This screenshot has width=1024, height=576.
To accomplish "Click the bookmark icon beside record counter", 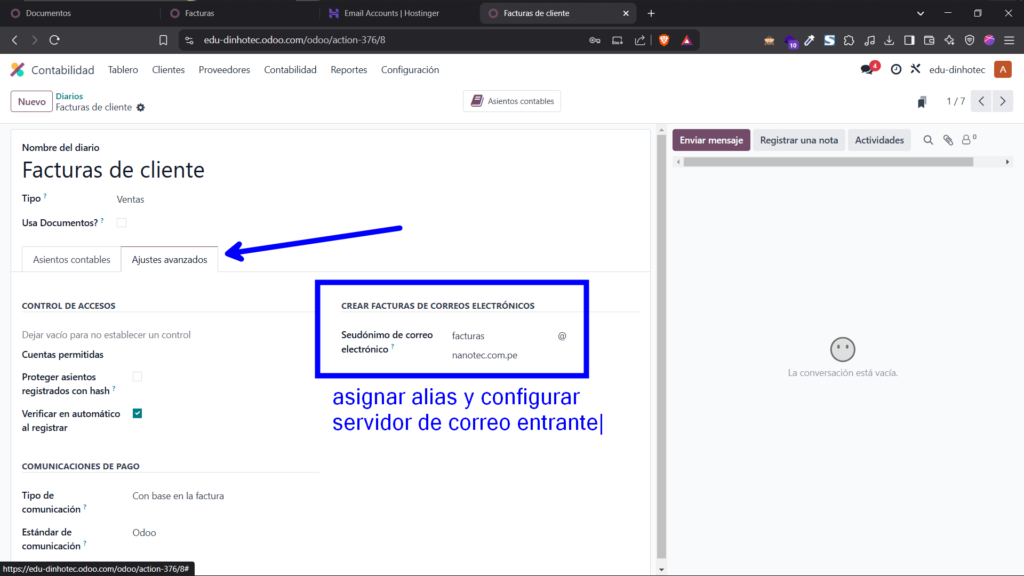I will click(921, 102).
